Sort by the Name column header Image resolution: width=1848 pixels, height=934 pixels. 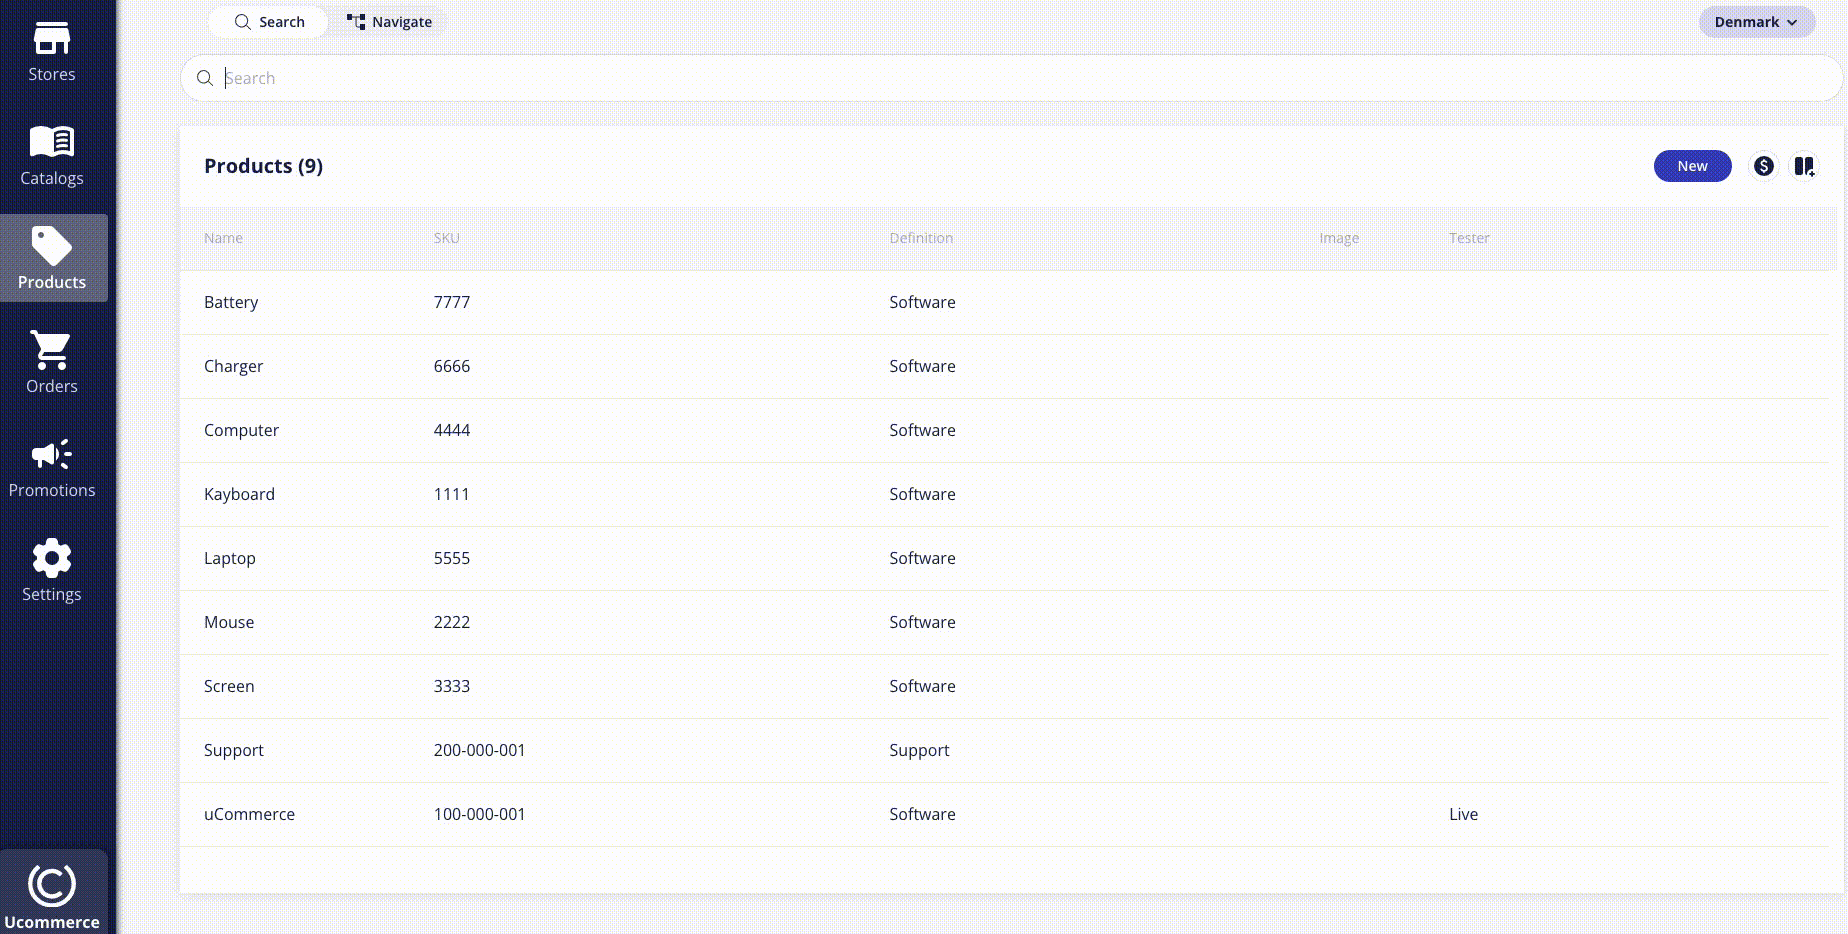(223, 238)
